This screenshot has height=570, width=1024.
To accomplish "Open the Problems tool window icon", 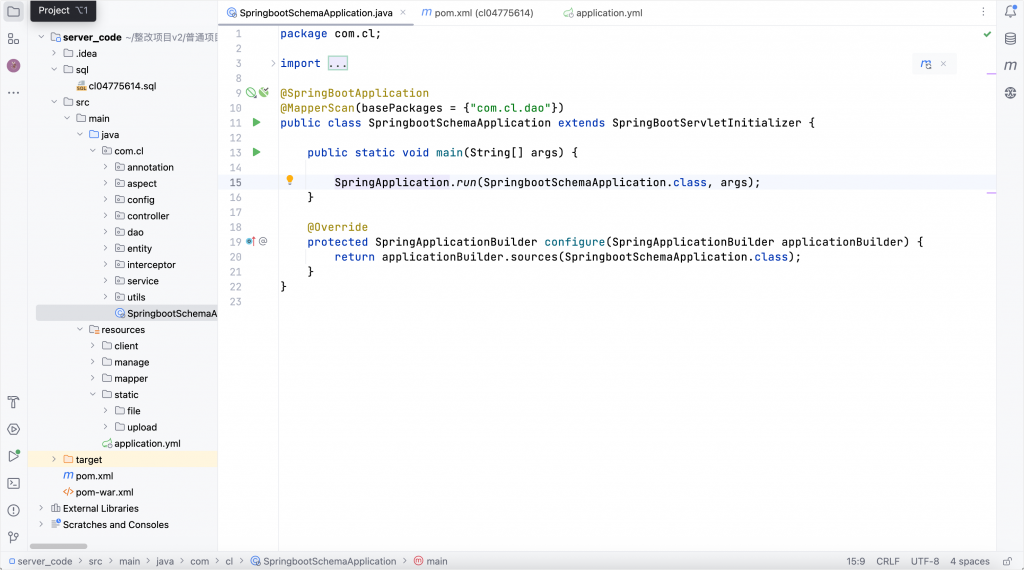I will (13, 510).
